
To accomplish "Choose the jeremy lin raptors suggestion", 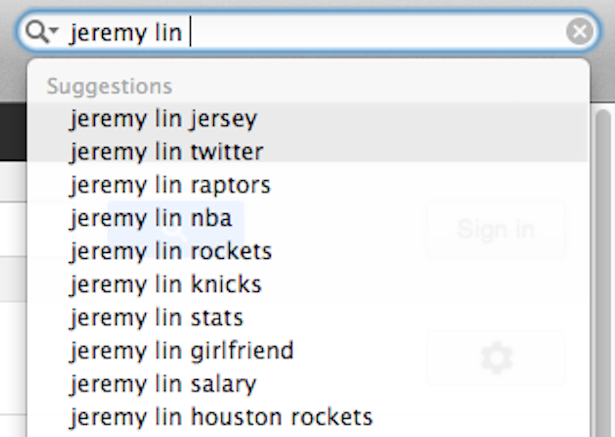I will point(308,185).
